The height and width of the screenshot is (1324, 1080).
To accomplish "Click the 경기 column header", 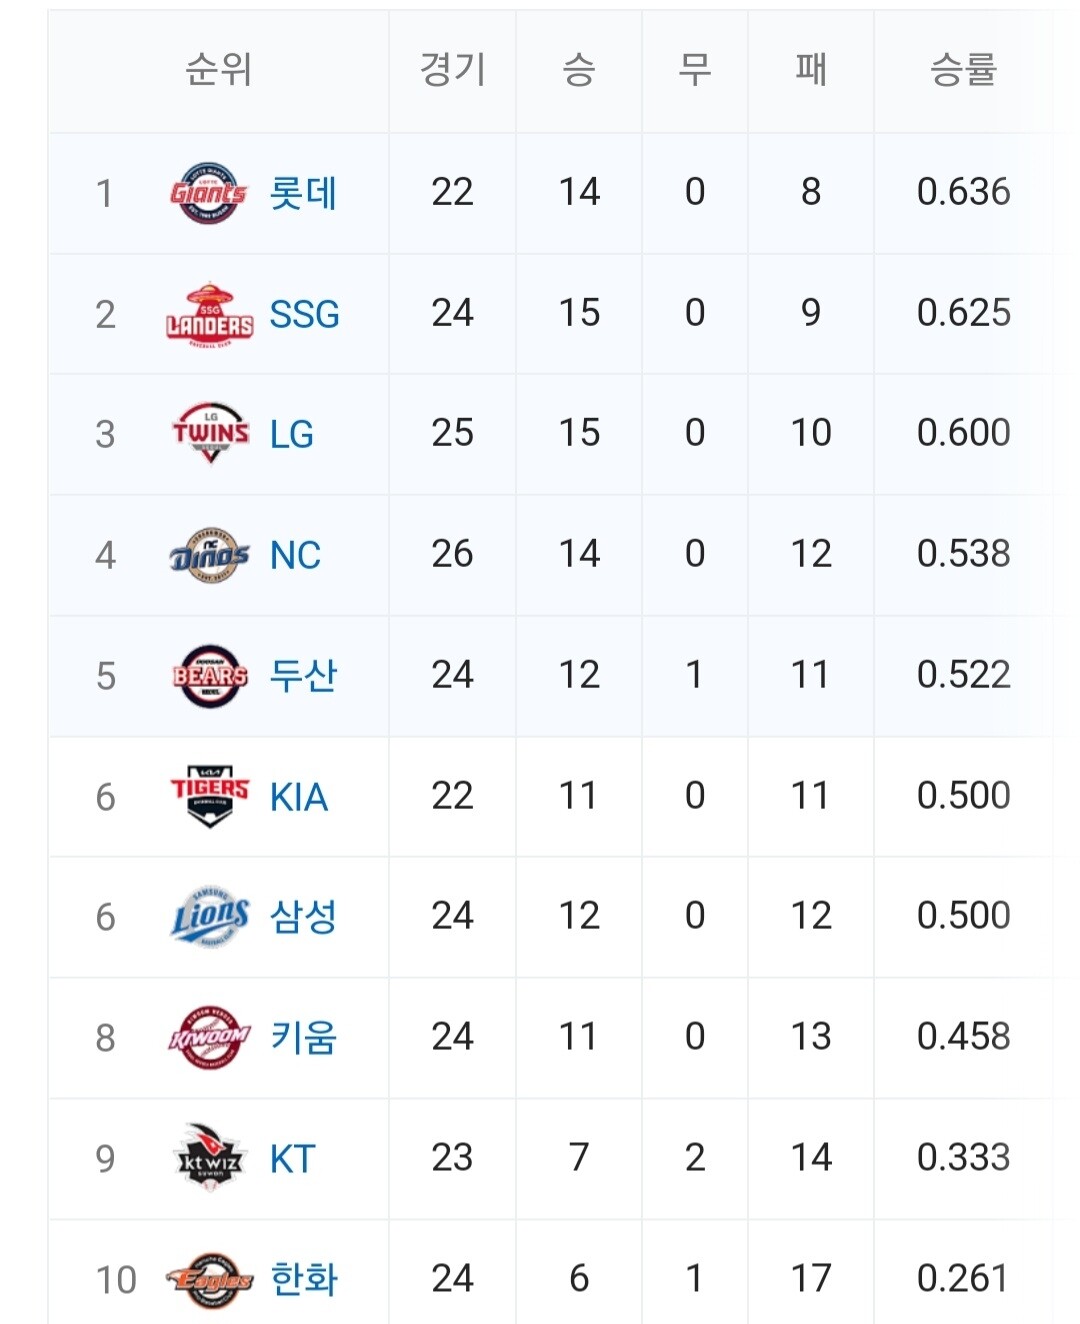I will [x=452, y=70].
